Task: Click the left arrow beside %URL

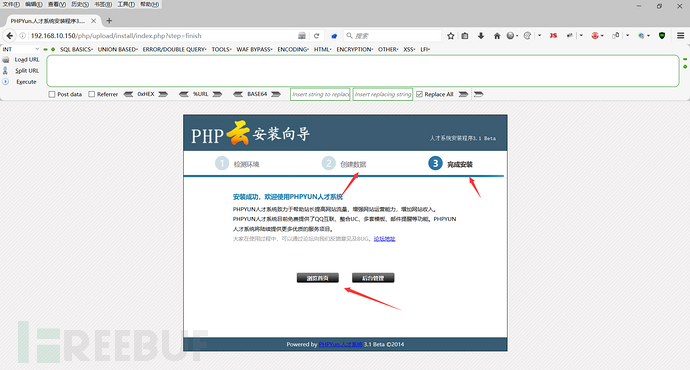Action: [x=184, y=94]
